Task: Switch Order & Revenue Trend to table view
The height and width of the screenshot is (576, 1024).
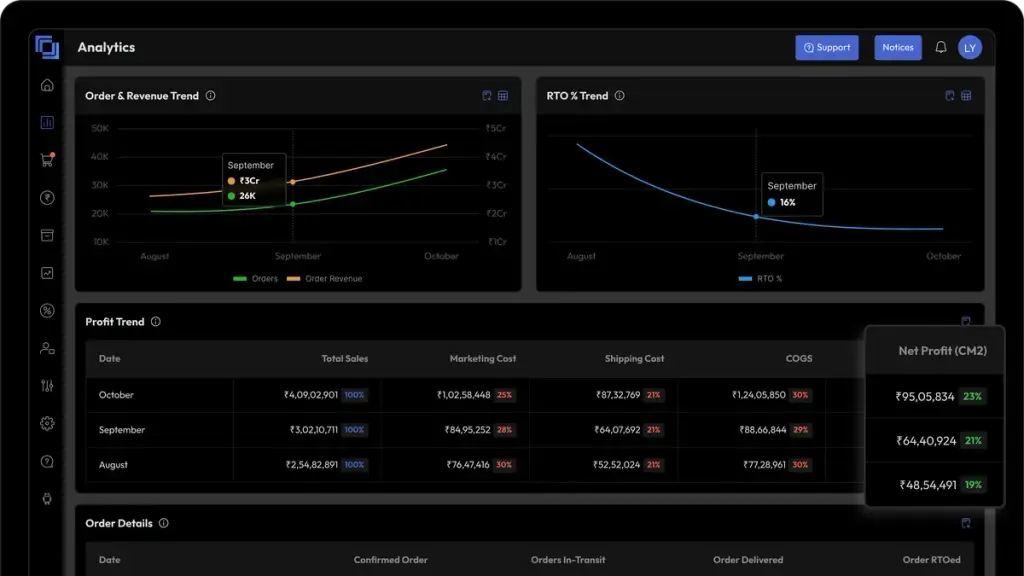Action: point(503,96)
